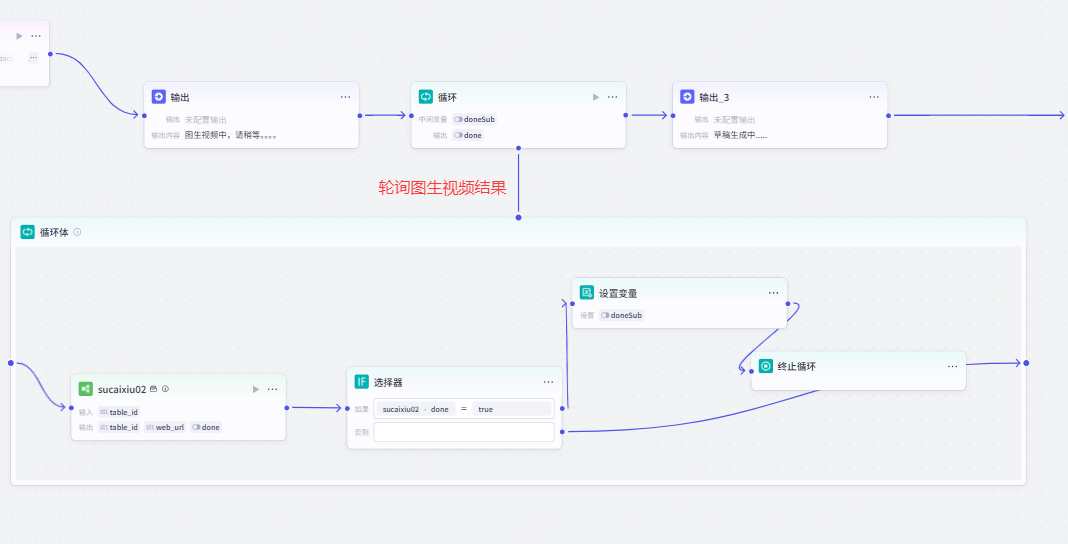The width and height of the screenshot is (1068, 544).
Task: Click the sucaixiu02 - done condition field
Action: [x=415, y=409]
